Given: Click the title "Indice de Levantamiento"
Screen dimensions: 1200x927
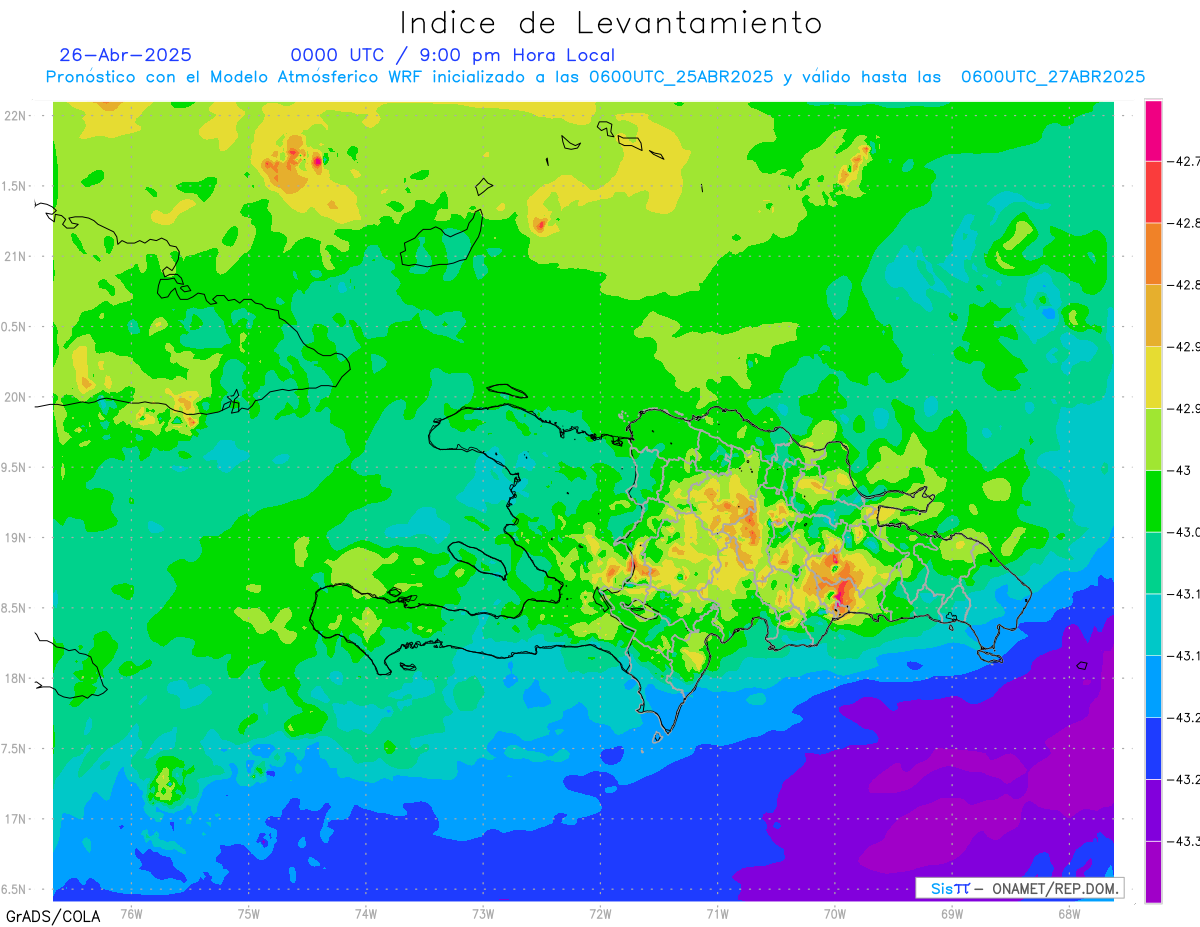Looking at the screenshot, I should click(611, 22).
